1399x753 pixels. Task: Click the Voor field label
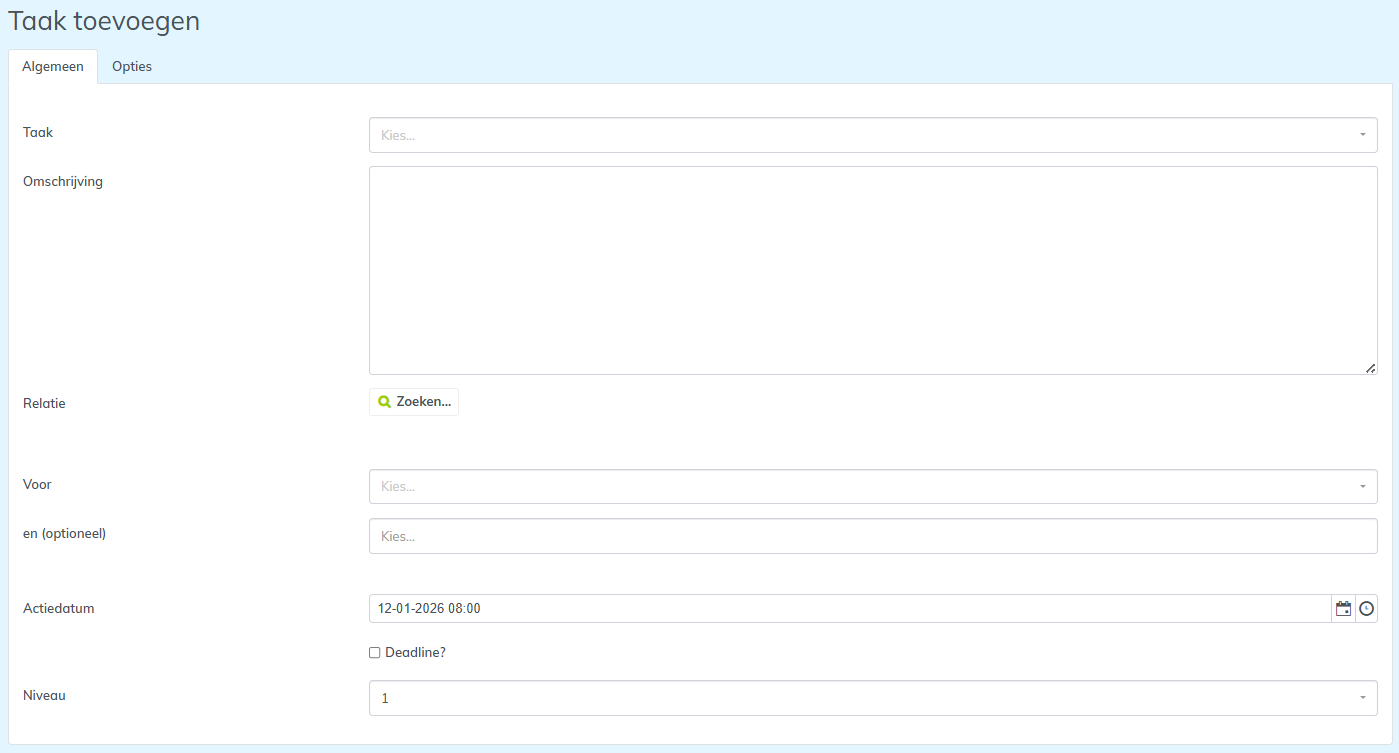point(37,484)
